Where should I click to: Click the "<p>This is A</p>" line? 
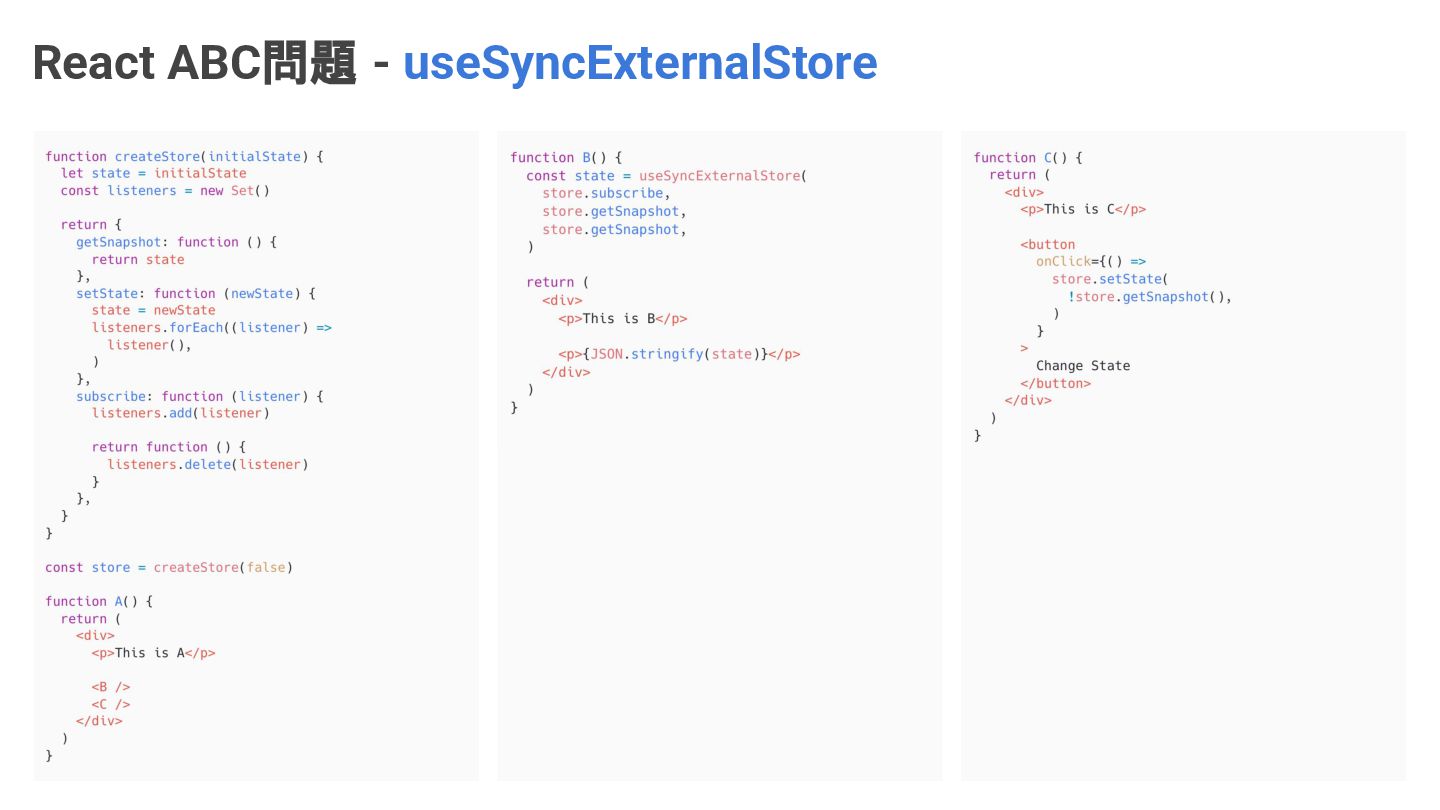tap(153, 653)
